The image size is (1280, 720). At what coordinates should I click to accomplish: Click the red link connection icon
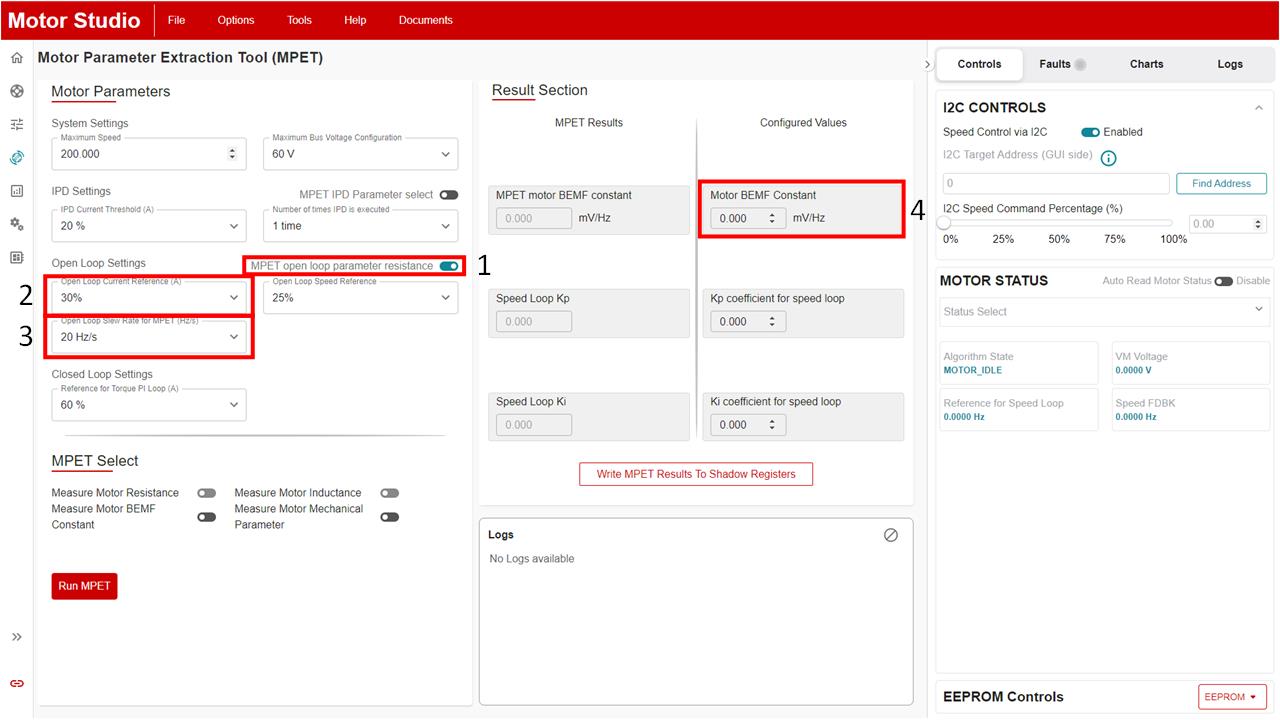pos(17,683)
